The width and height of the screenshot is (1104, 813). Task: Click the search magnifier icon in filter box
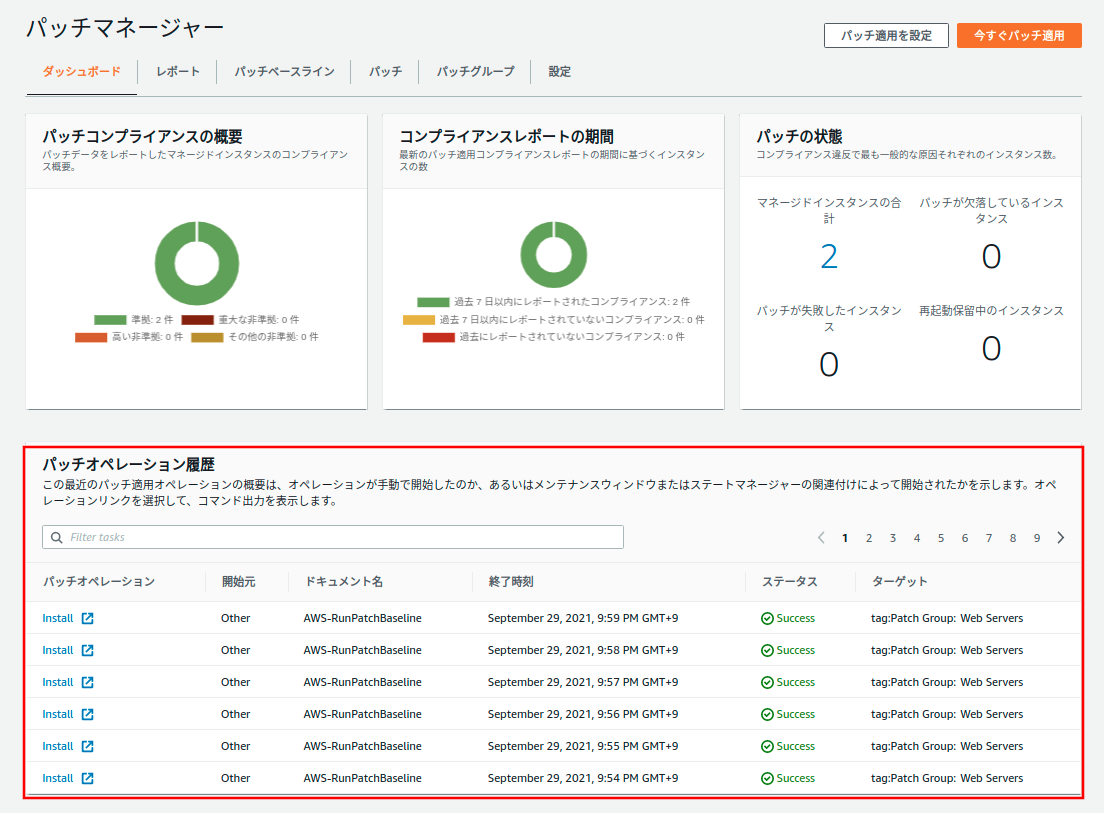tap(56, 537)
